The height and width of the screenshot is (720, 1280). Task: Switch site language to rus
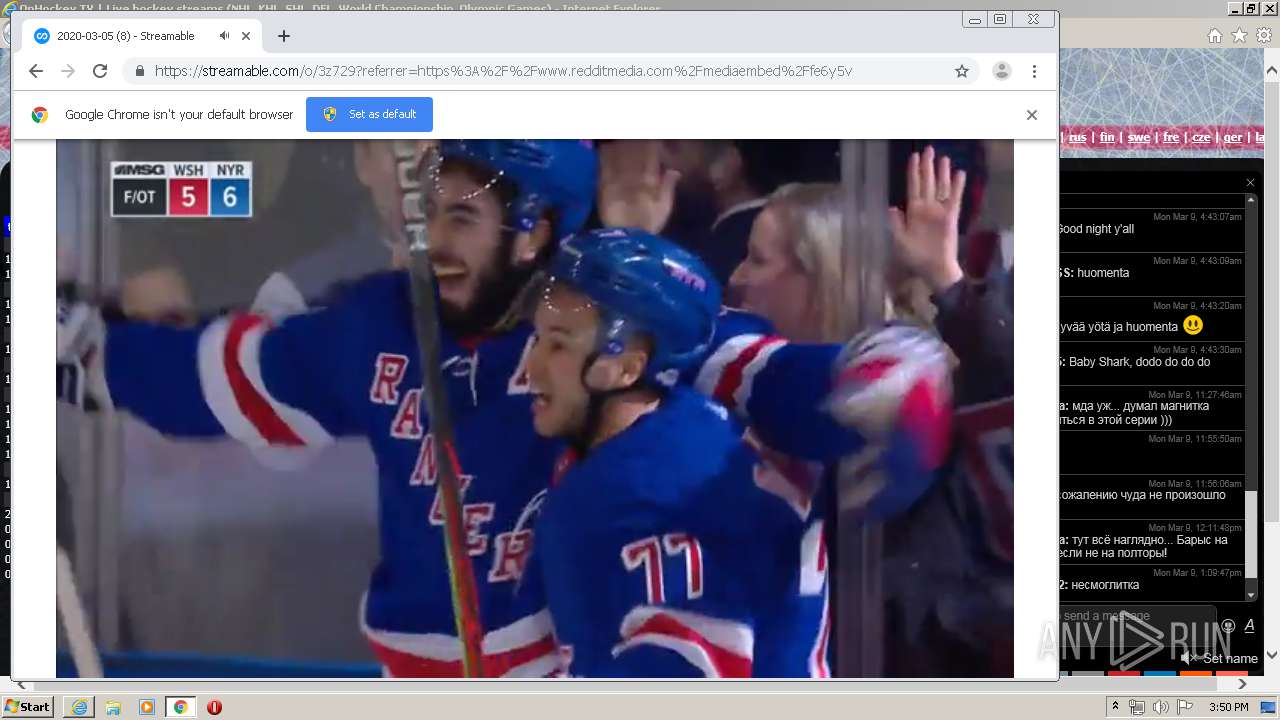(1077, 137)
